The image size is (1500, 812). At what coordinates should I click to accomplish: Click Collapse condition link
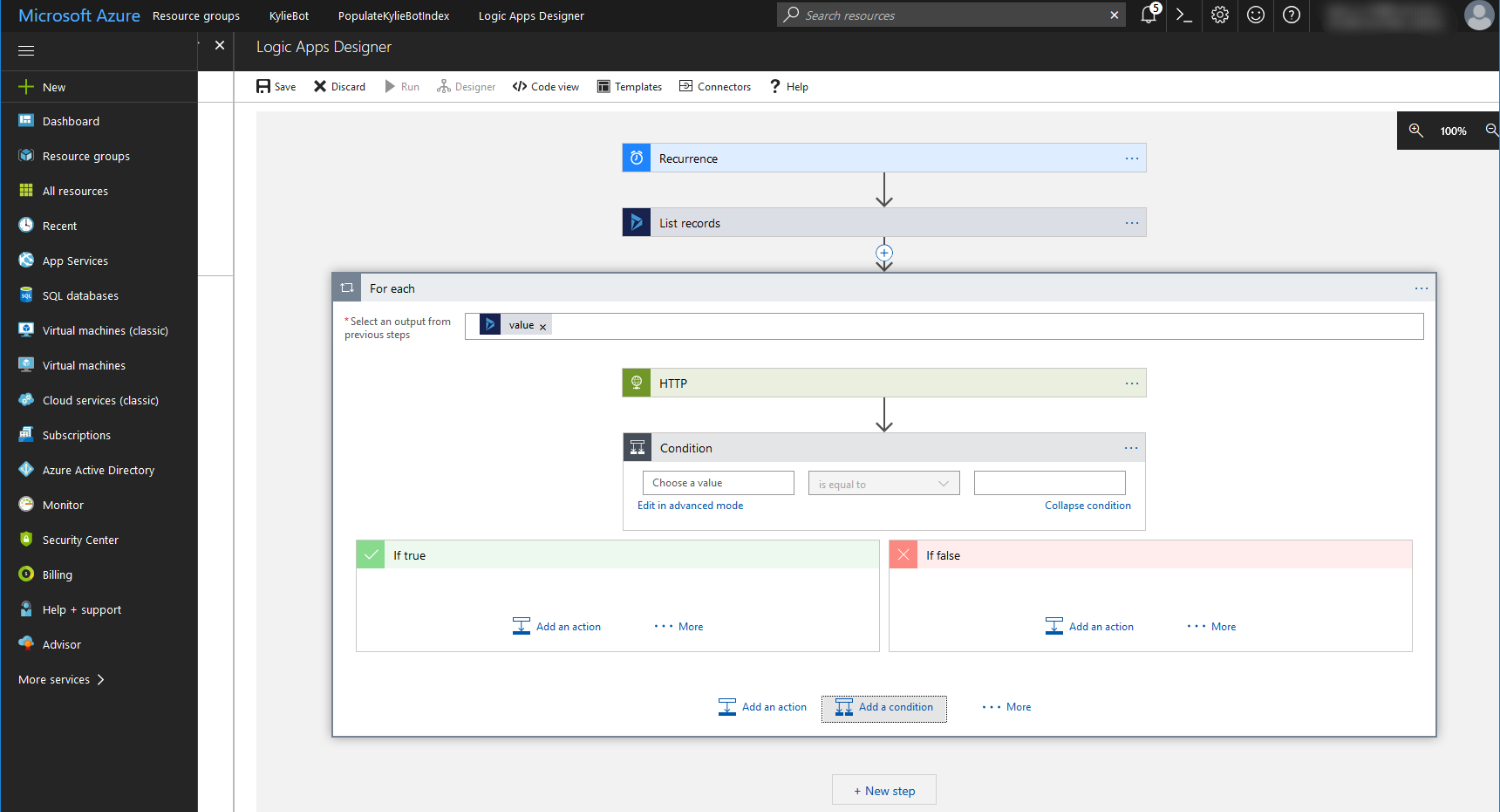coord(1088,506)
